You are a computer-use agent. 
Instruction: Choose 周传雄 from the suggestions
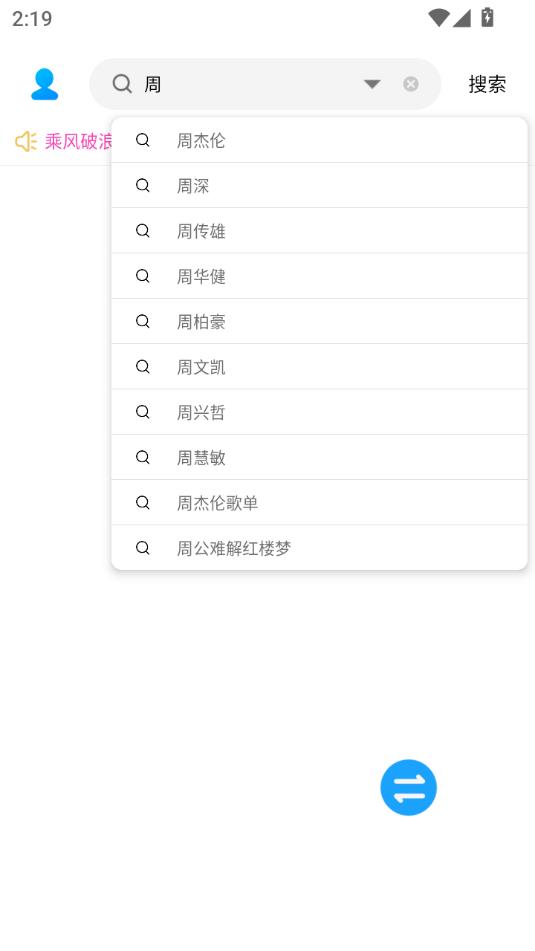pos(320,230)
